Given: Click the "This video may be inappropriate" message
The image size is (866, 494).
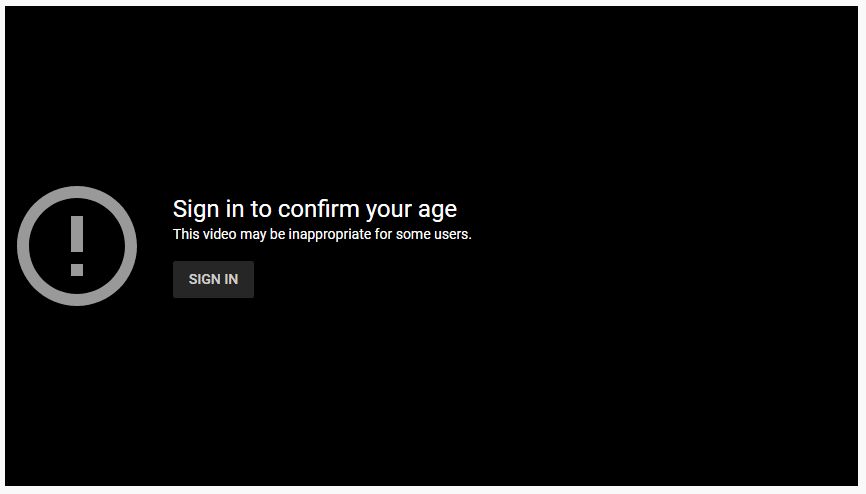Looking at the screenshot, I should point(321,235).
